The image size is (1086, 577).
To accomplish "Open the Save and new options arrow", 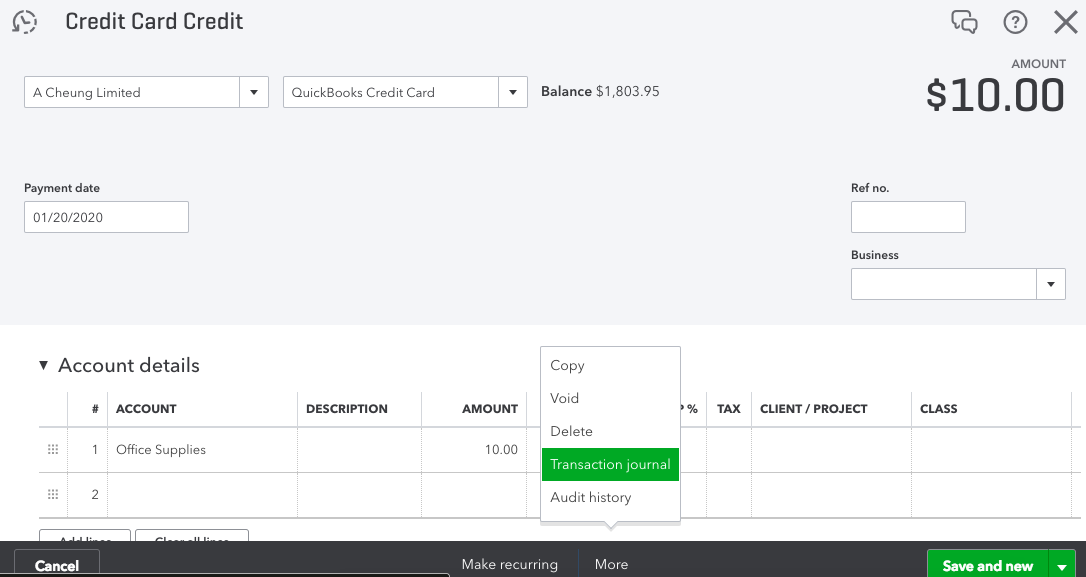I will (x=1062, y=566).
